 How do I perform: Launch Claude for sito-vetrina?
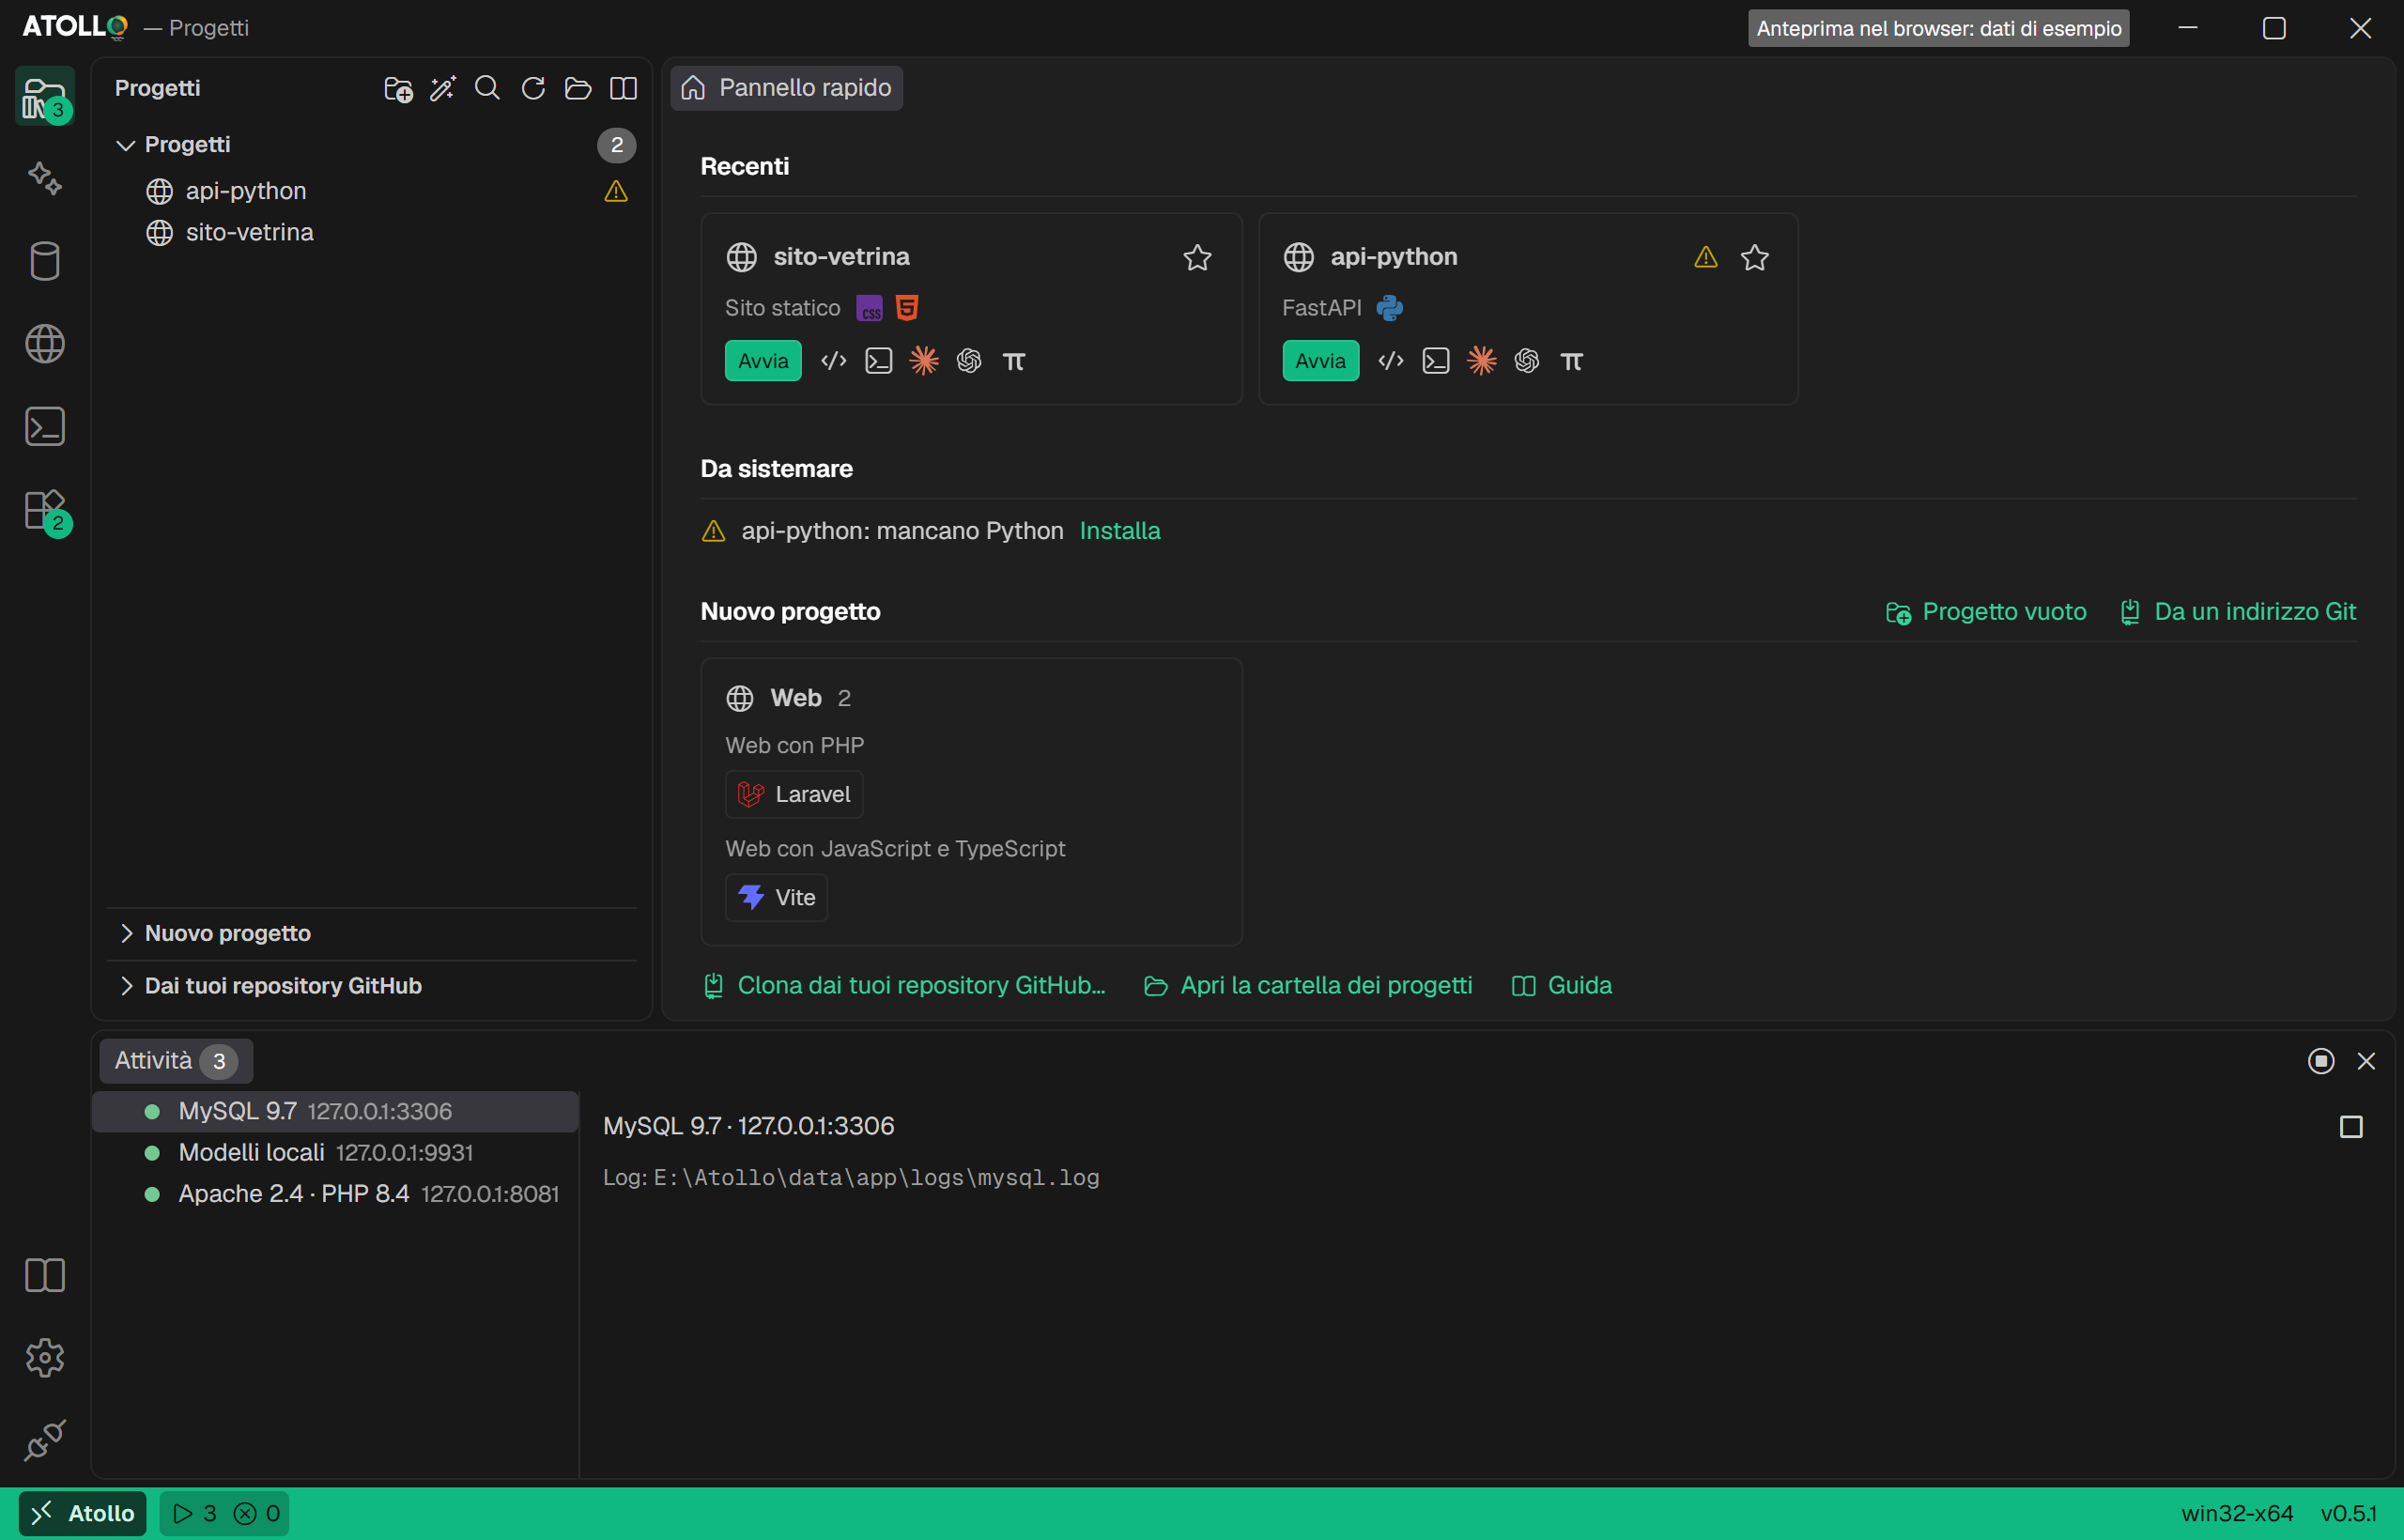(924, 361)
